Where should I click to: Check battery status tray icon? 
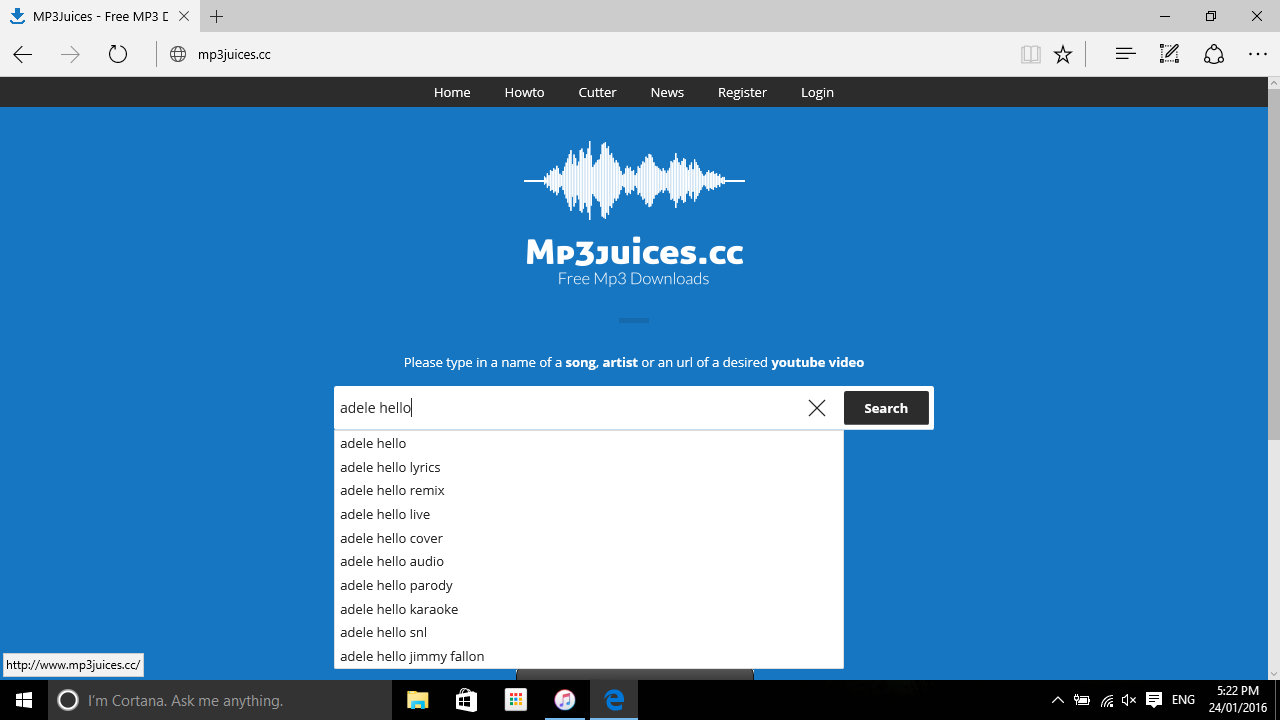1082,700
